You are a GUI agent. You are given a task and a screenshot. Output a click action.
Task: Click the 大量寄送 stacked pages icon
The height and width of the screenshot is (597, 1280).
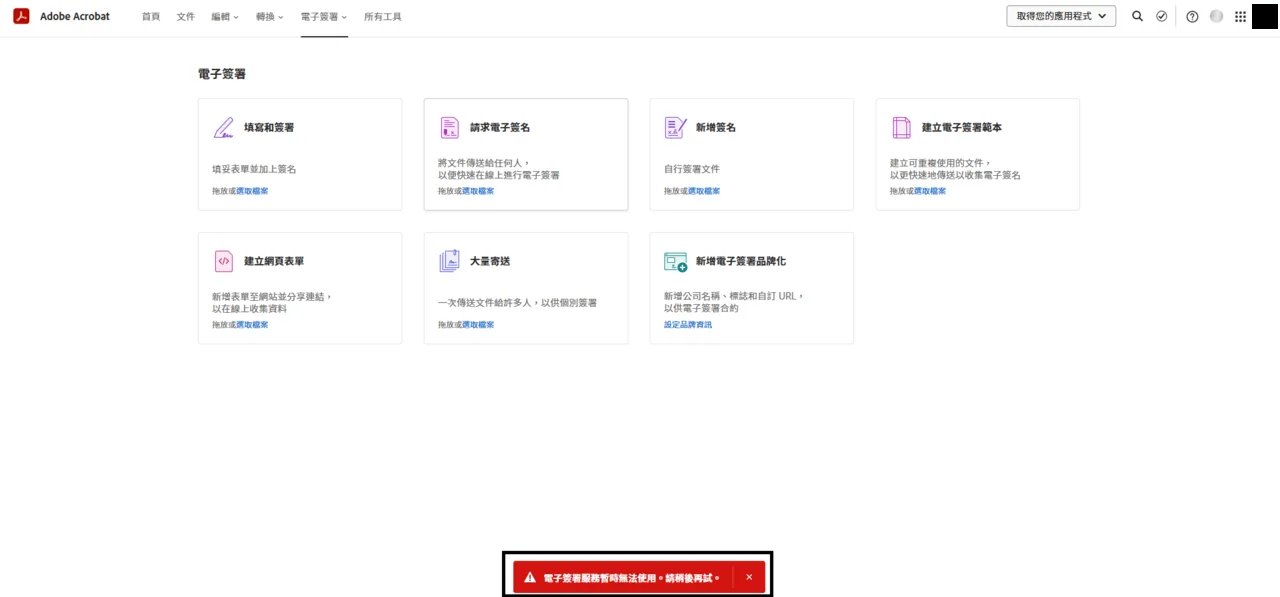450,261
